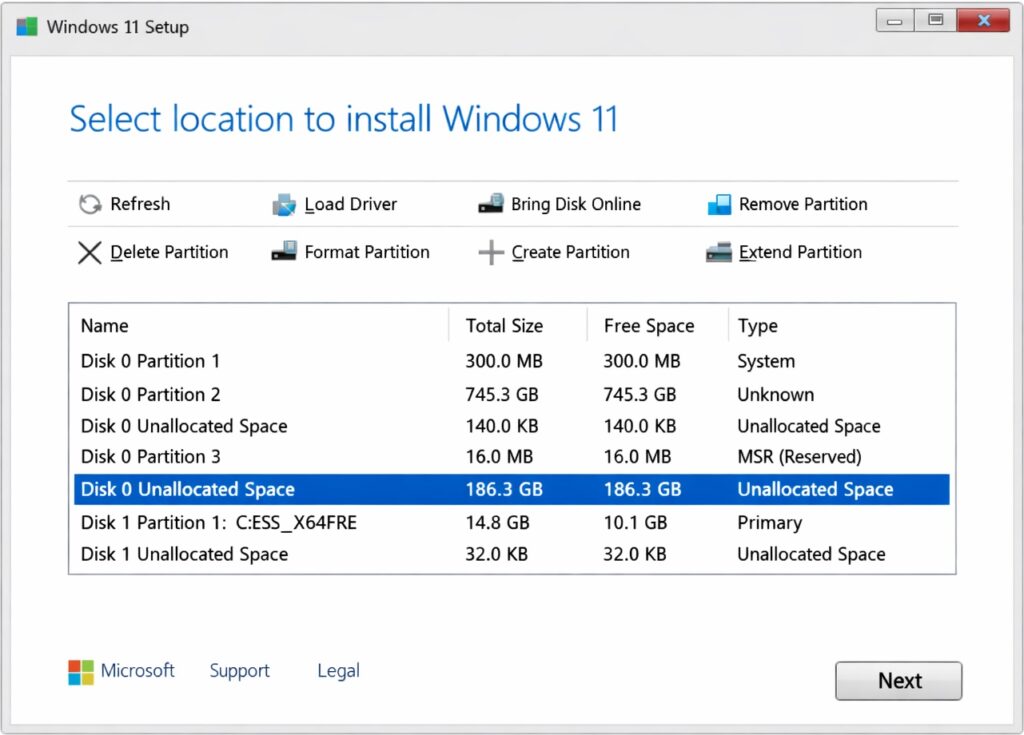The width and height of the screenshot is (1024, 735).
Task: Maximize the Windows 11 Setup window
Action: 935,20
